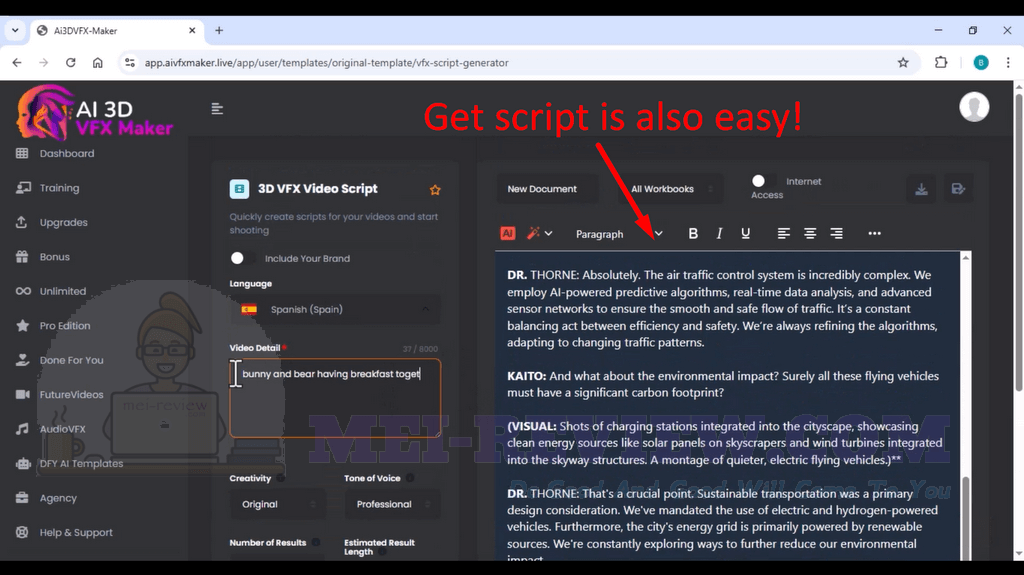Viewport: 1024px width, 575px height.
Task: Go to Agency page
Action: click(x=58, y=498)
